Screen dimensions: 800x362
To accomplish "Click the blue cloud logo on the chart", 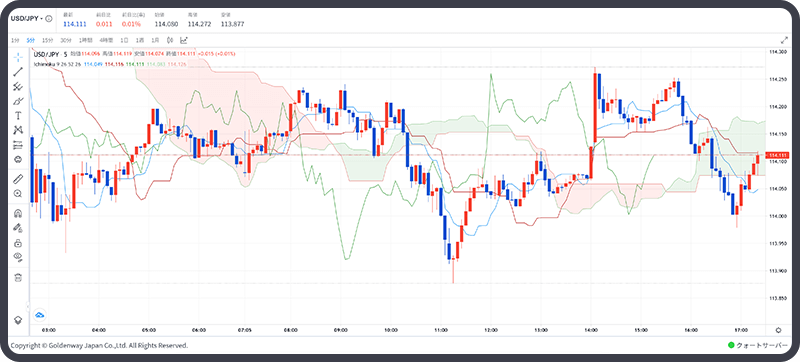I will click(x=40, y=315).
